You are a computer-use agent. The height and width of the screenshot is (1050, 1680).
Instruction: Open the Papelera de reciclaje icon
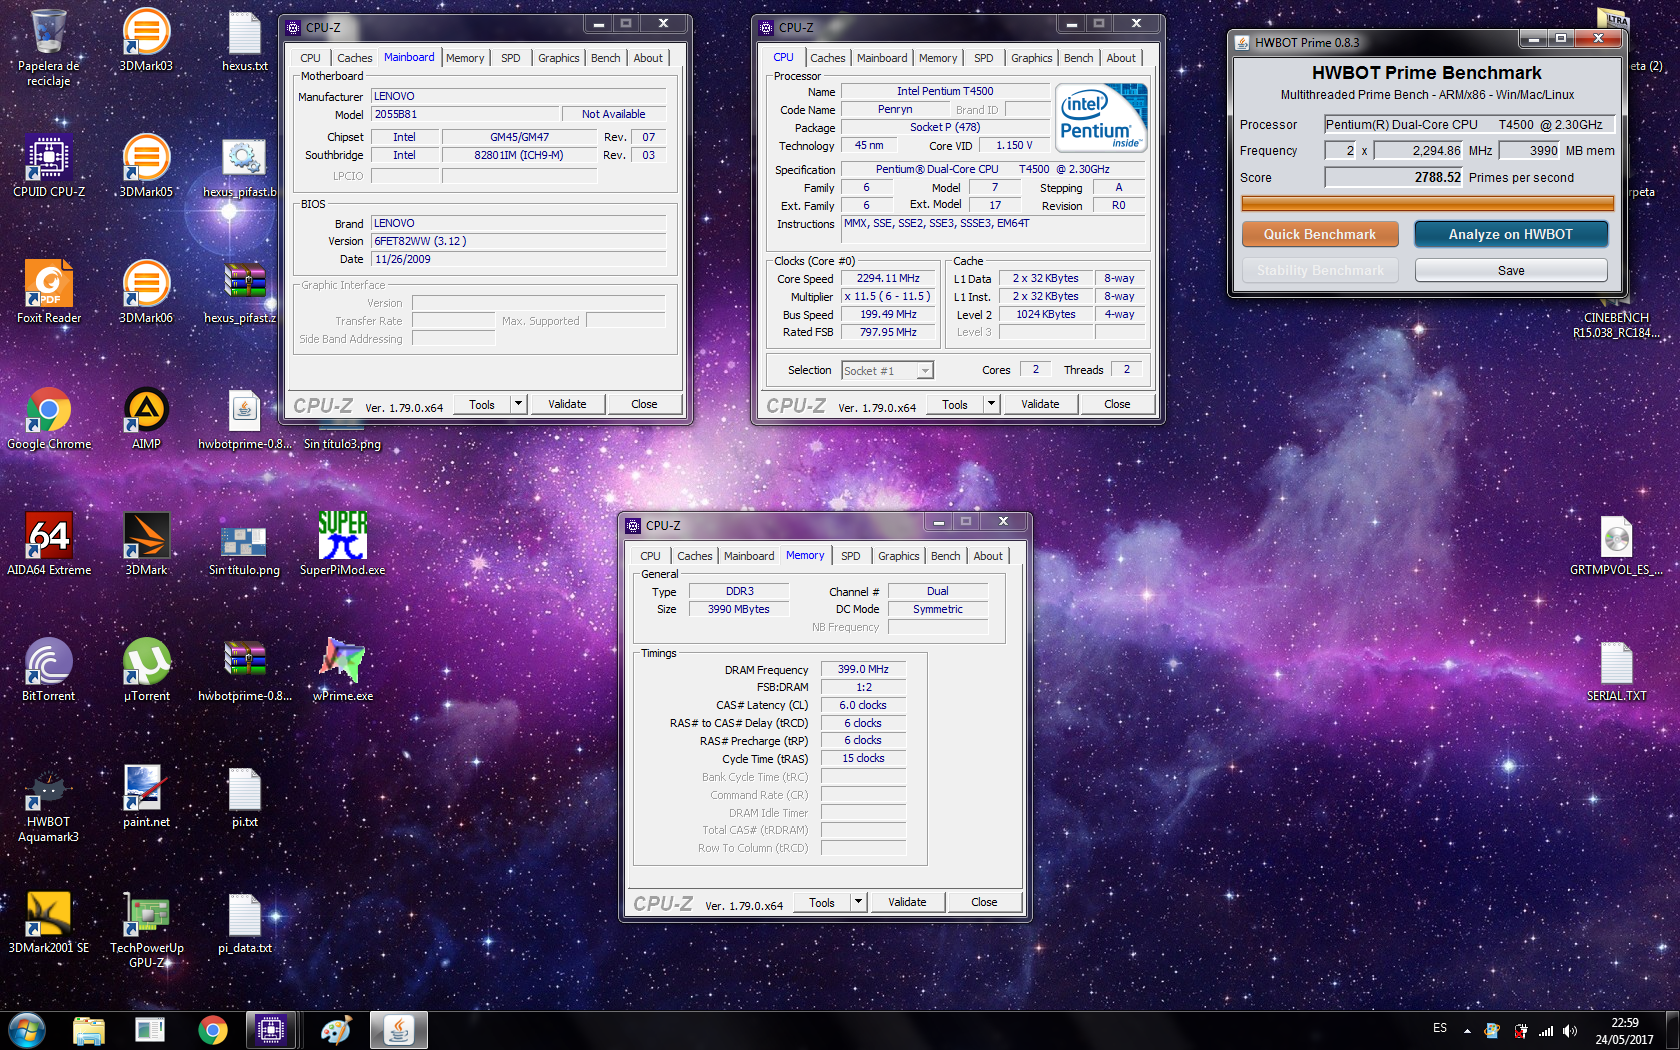pyautogui.click(x=48, y=47)
